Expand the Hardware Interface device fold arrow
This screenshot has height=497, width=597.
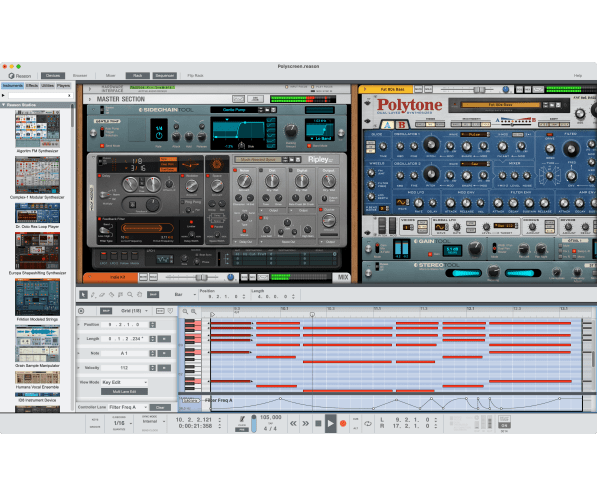(90, 89)
